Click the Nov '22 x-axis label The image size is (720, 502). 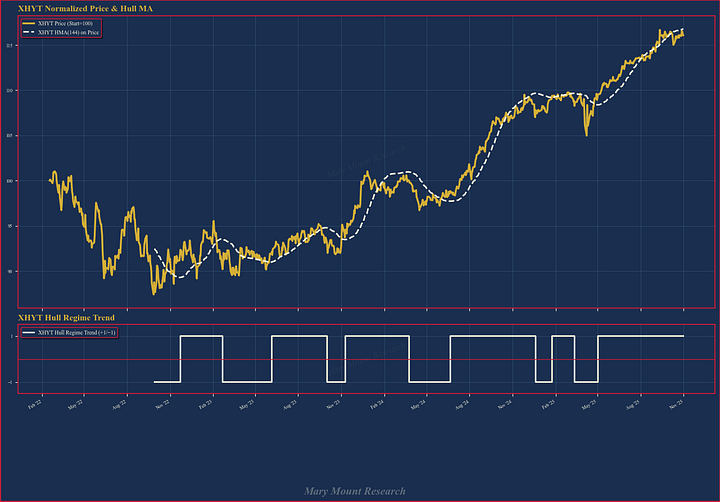click(162, 404)
